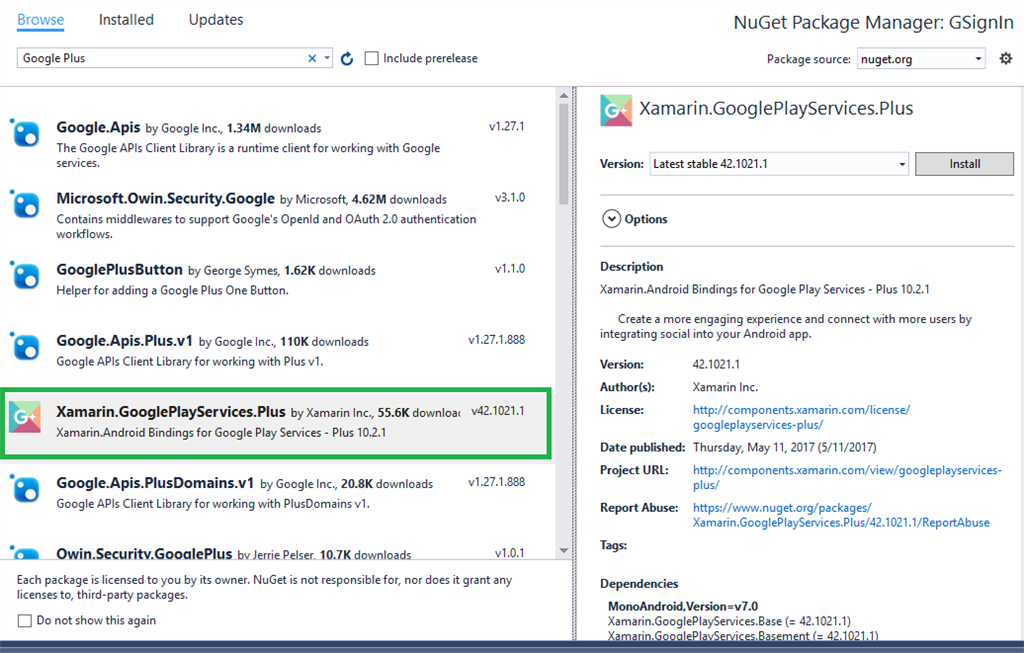Click the refresh search results icon
Viewport: 1024px width, 653px height.
(x=347, y=59)
